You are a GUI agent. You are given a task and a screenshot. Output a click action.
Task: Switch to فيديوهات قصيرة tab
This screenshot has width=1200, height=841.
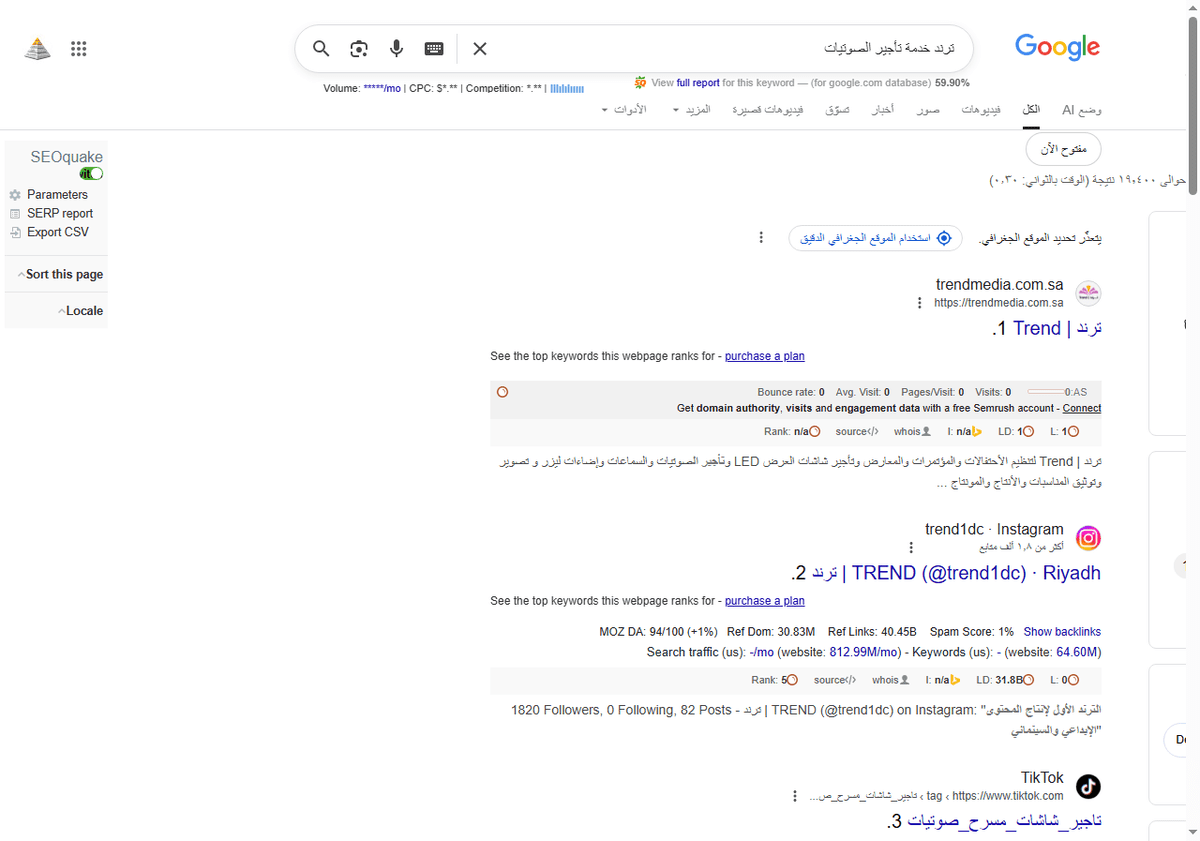click(x=766, y=109)
